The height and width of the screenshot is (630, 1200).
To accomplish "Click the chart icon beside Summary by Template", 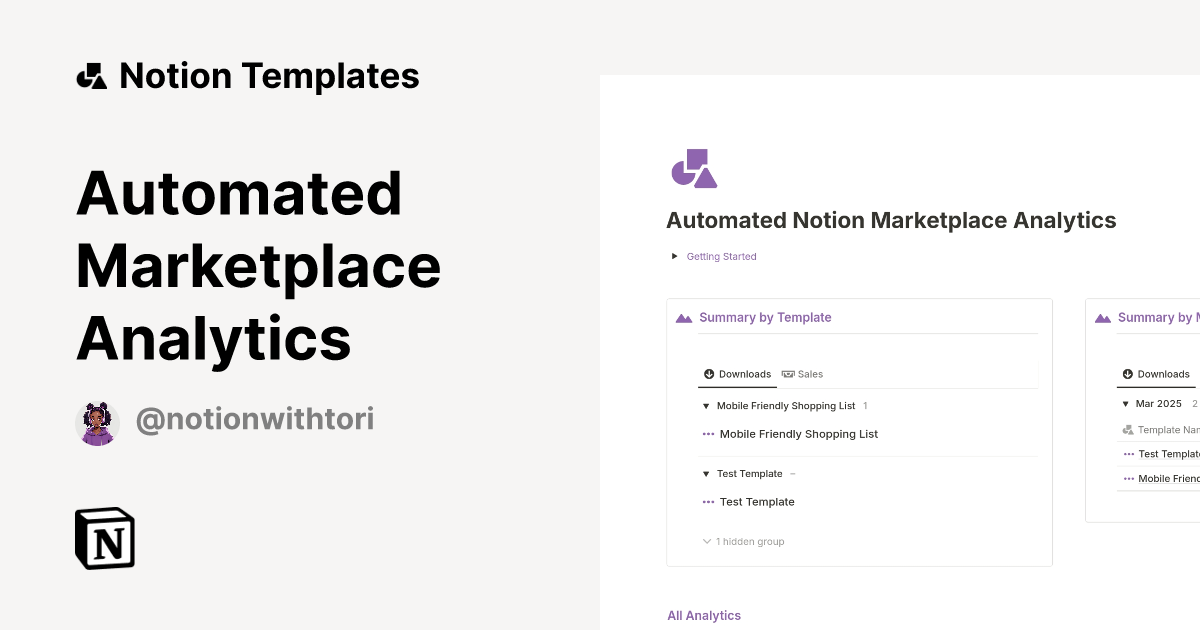I will pos(683,317).
